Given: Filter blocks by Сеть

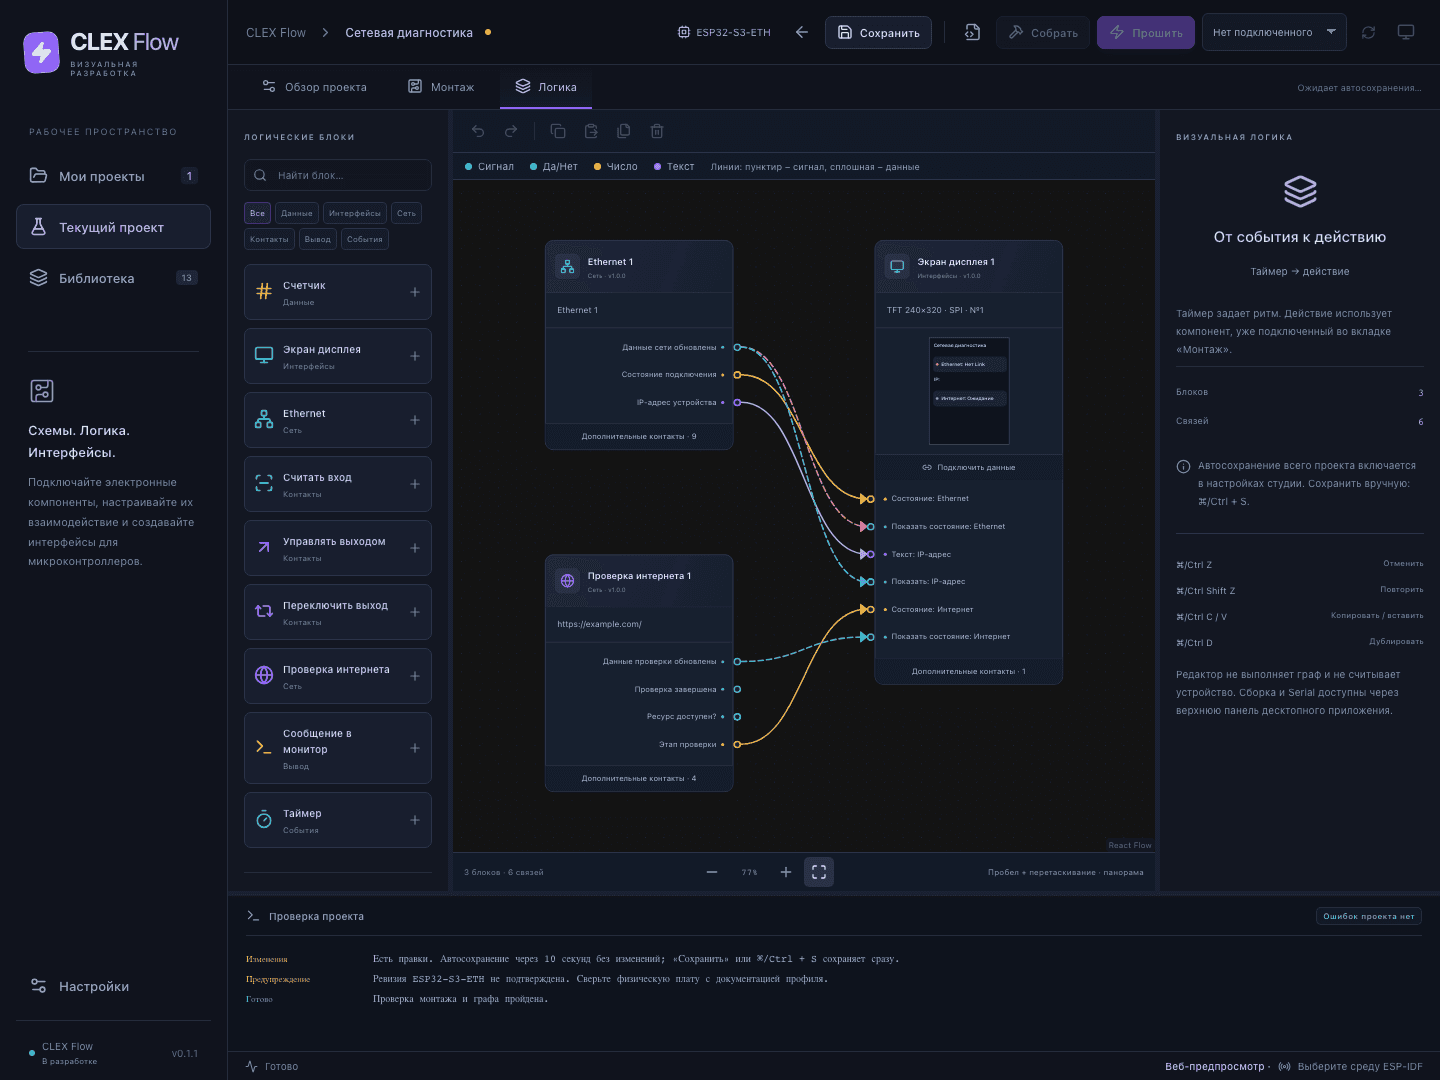Looking at the screenshot, I should 406,213.
